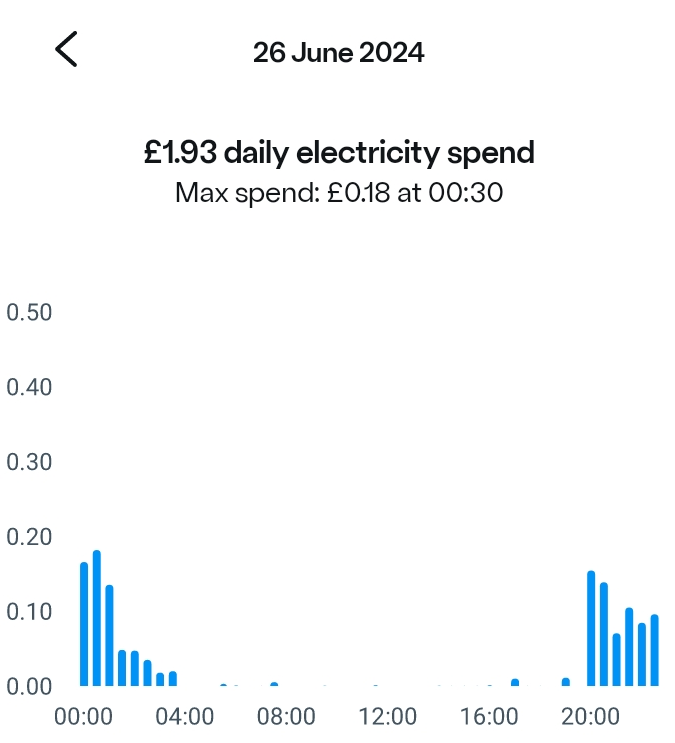Tap the first bar at 00:00
This screenshot has width=675, height=743.
84,624
